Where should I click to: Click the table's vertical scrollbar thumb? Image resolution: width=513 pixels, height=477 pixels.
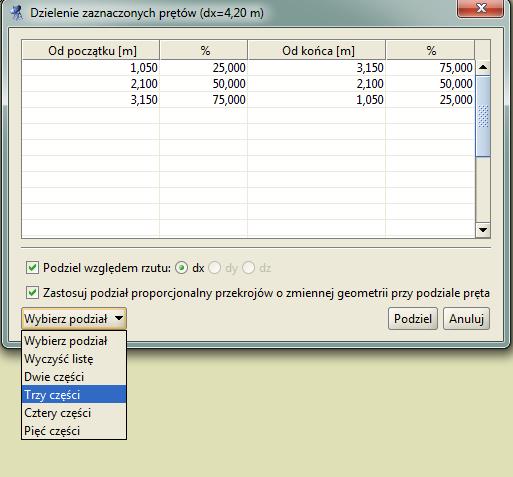click(483, 116)
